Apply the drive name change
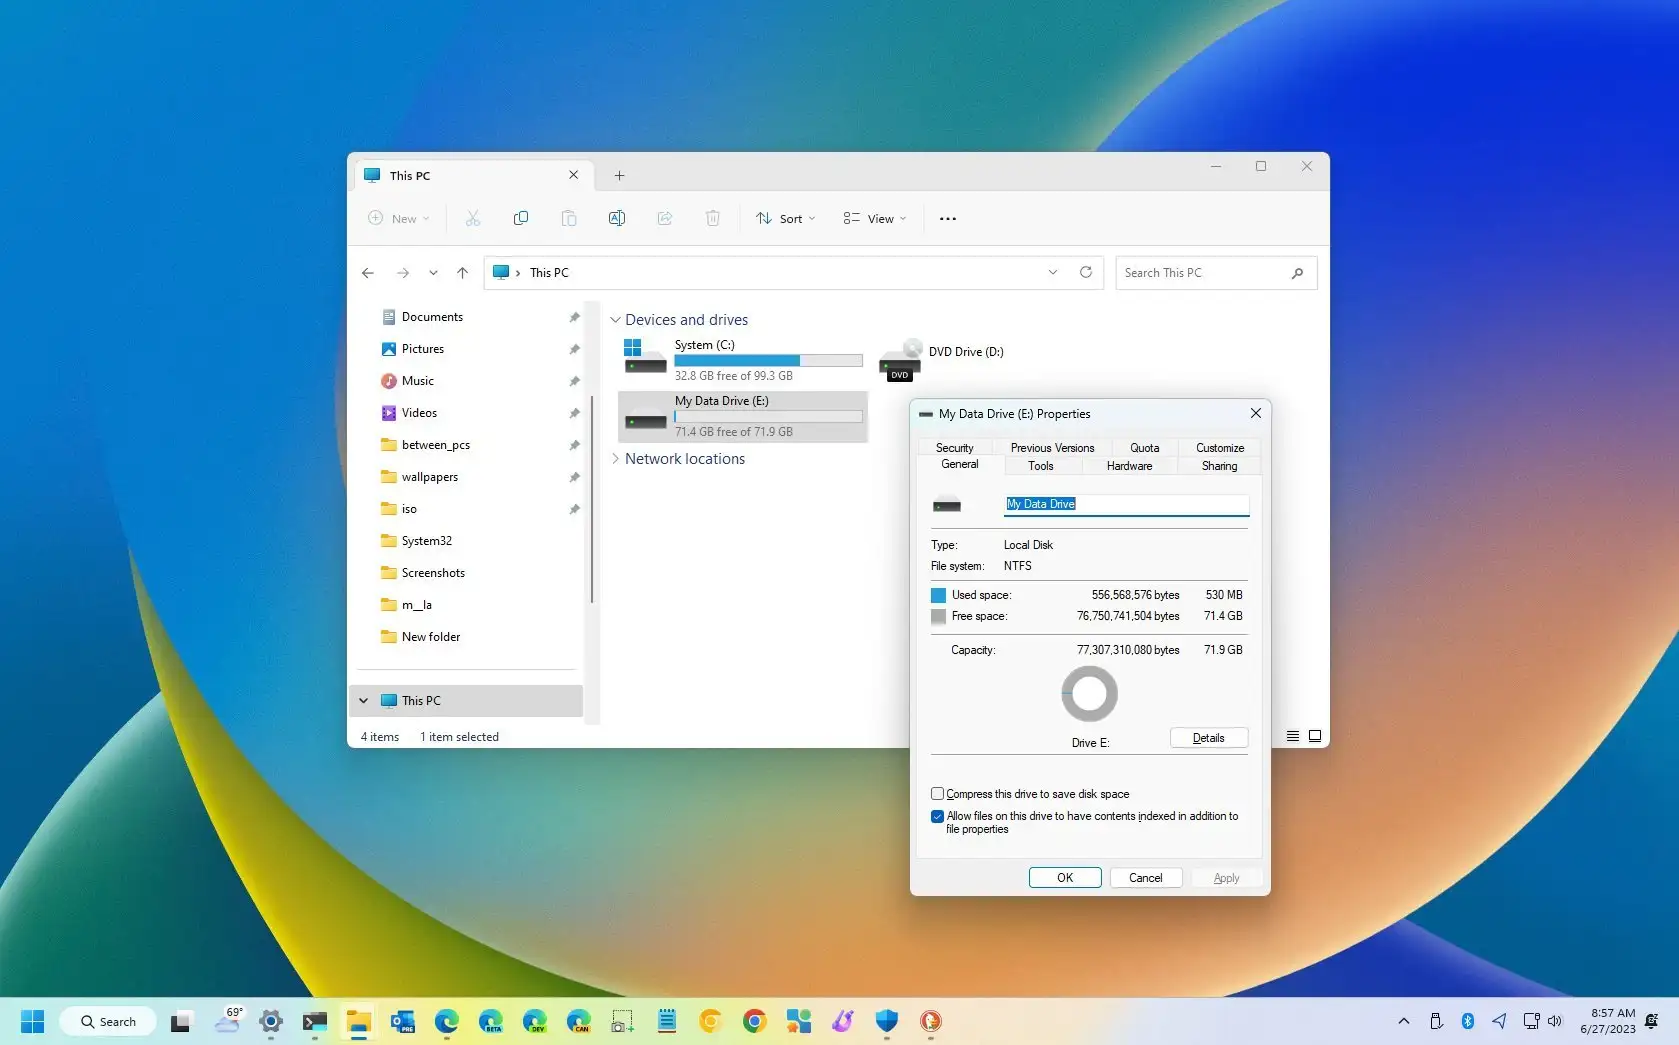The height and width of the screenshot is (1045, 1679). point(1225,877)
